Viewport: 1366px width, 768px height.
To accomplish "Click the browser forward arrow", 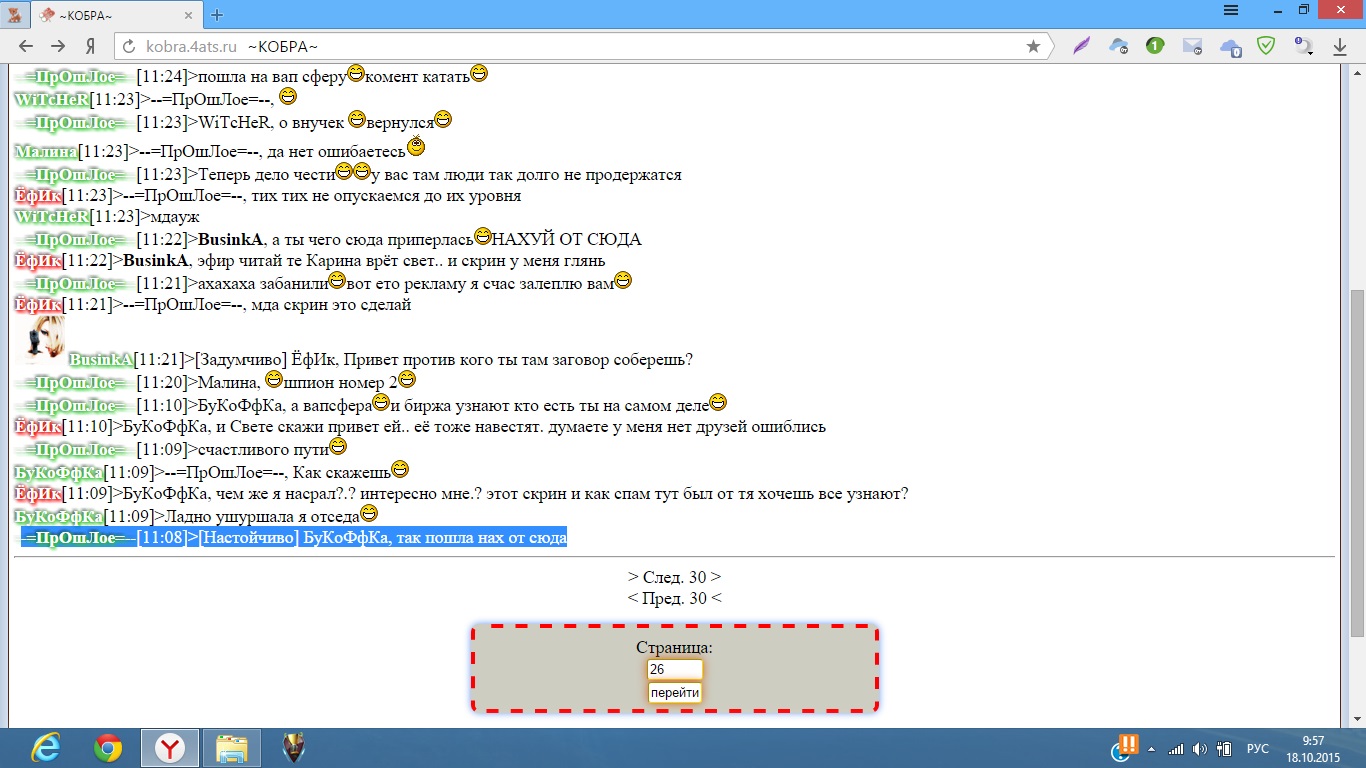I will pos(58,46).
